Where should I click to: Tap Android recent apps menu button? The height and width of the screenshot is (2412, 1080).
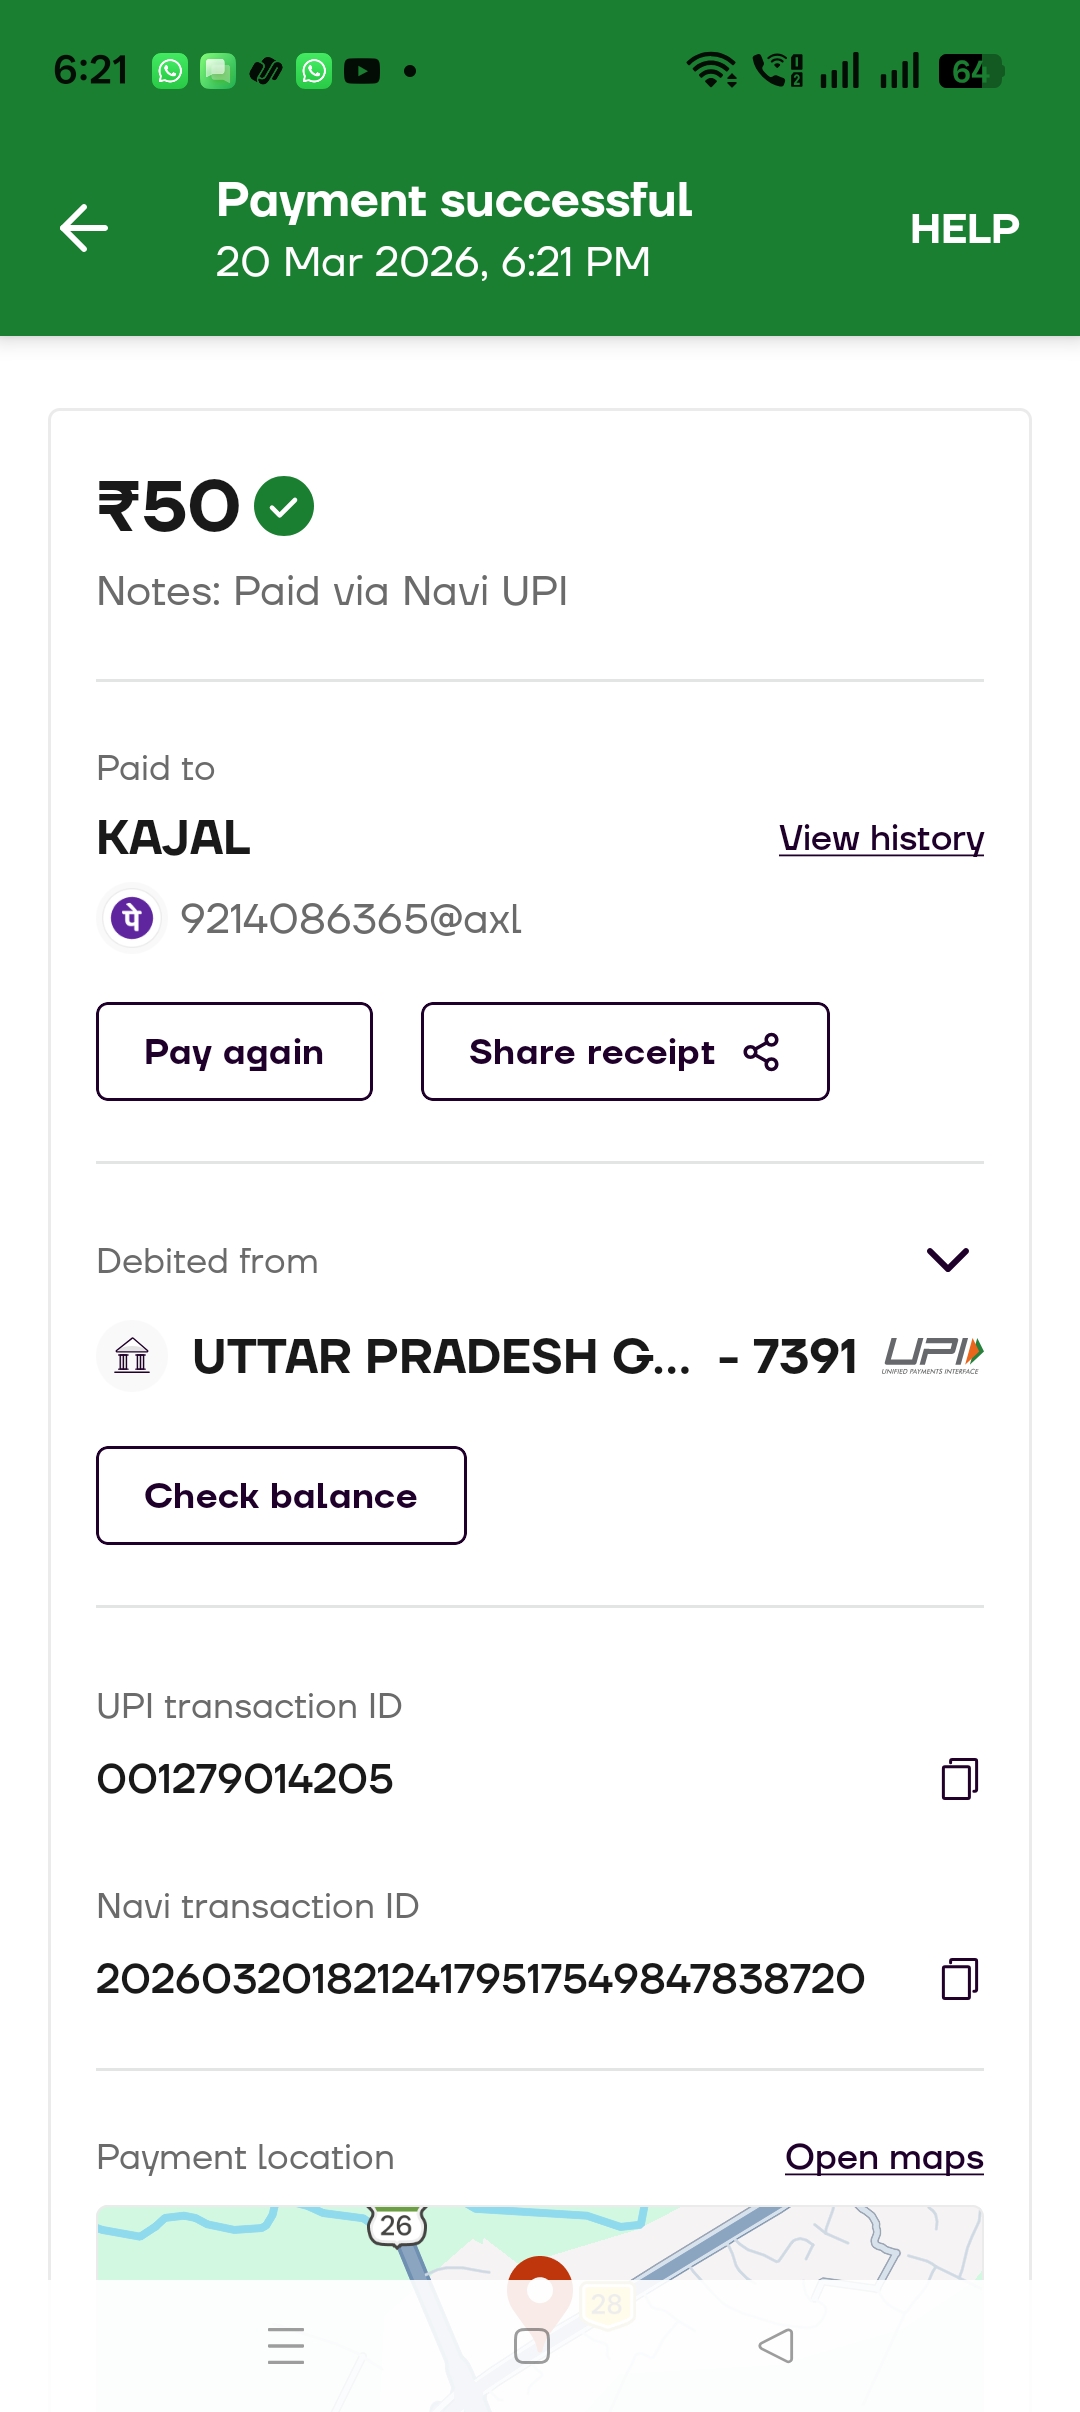286,2346
